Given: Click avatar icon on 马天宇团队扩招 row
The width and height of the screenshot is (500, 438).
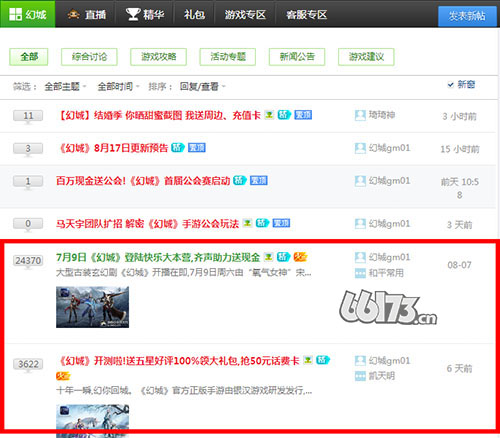Looking at the screenshot, I should (360, 224).
